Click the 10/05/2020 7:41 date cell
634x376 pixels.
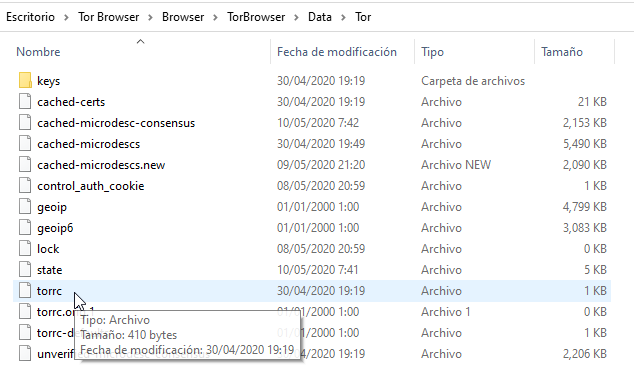[317, 270]
